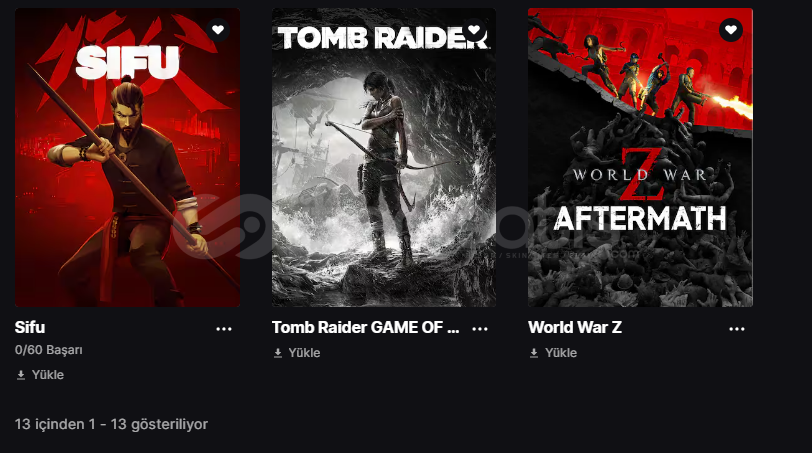This screenshot has height=453, width=812.
Task: Click the Tomb Raider GAME OF title
Action: click(x=366, y=327)
